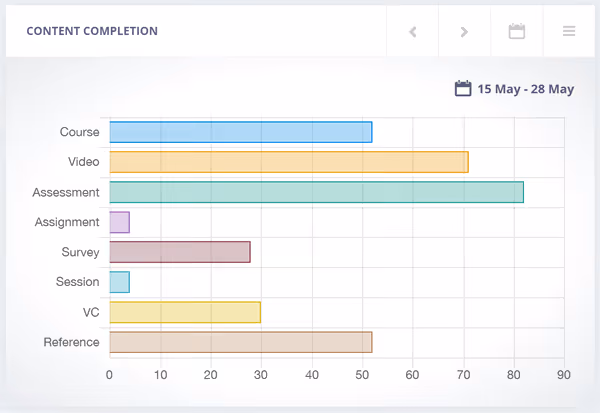
Task: Click the Session axis label
Action: pos(78,282)
